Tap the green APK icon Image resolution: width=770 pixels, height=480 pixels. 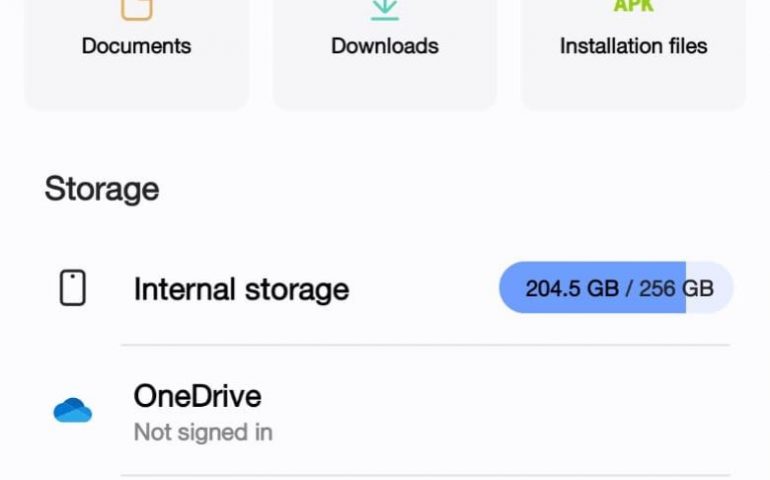click(x=633, y=6)
